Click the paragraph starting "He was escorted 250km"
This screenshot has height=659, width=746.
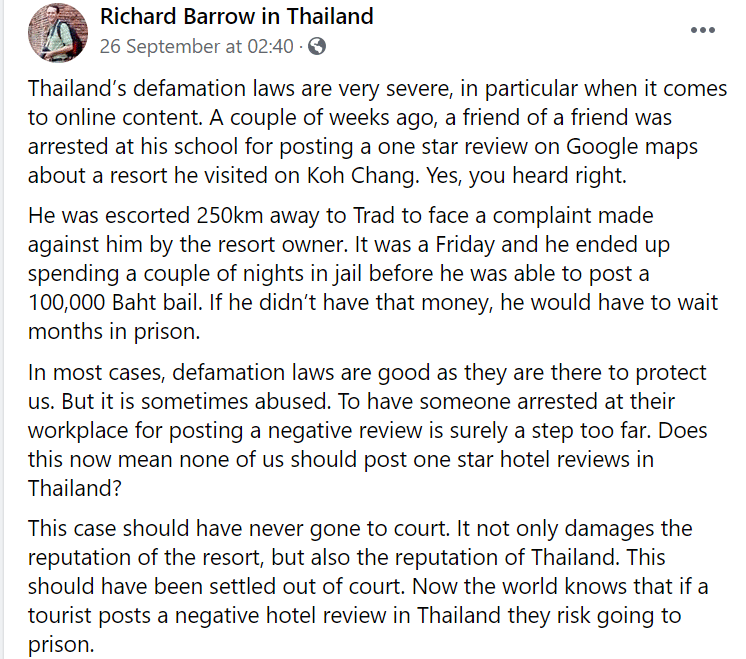[373, 273]
